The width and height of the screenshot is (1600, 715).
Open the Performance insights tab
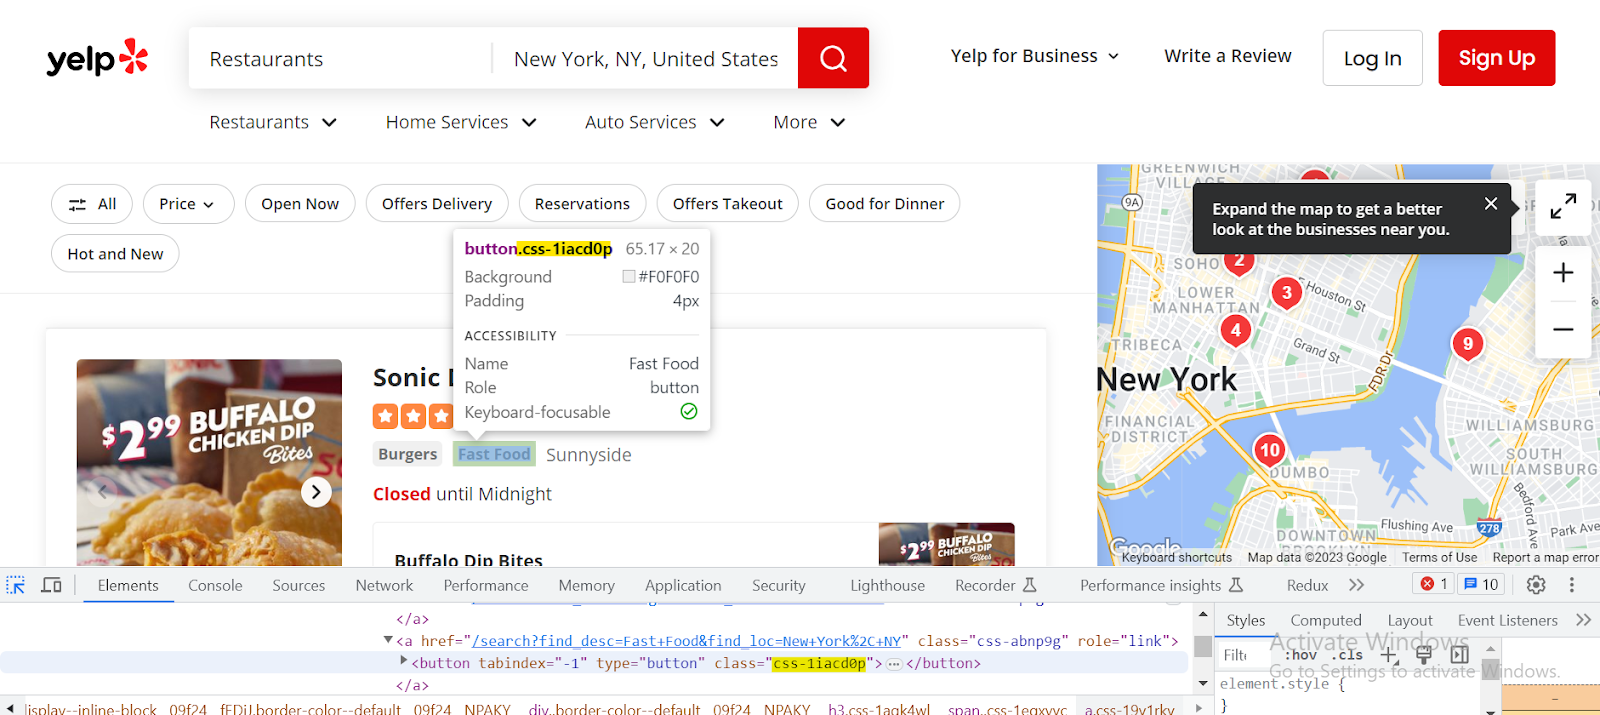[x=1161, y=585]
